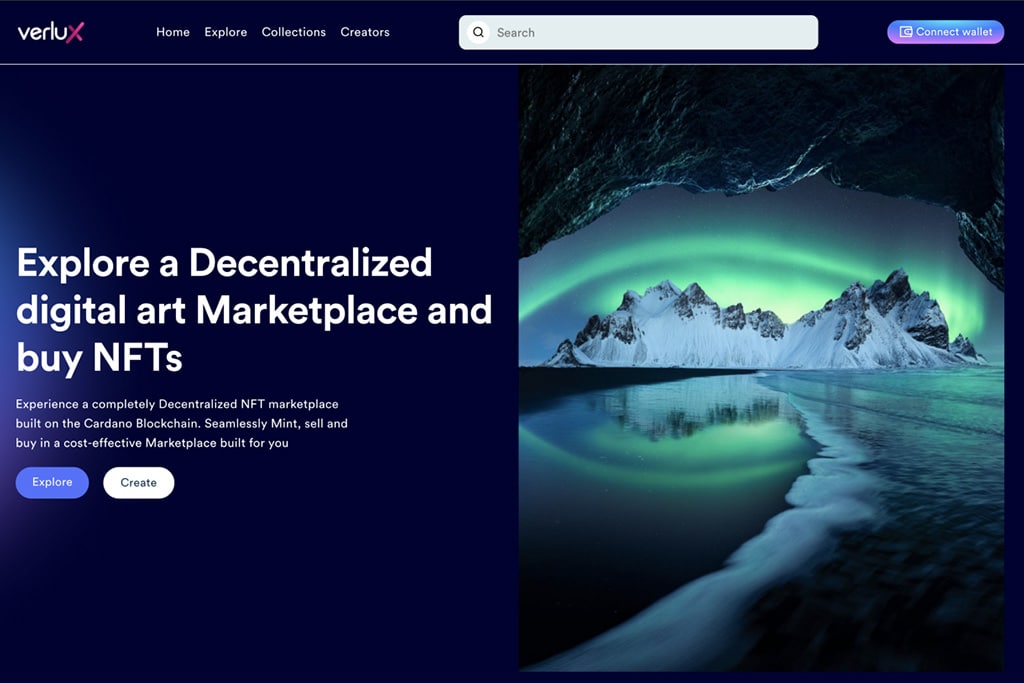Select Collections in the top navigation

[293, 32]
